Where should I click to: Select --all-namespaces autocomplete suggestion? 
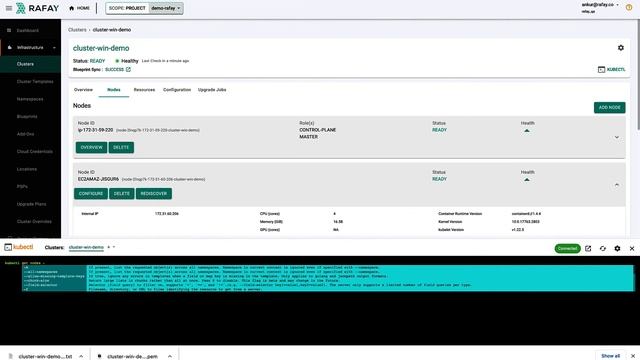(x=41, y=272)
